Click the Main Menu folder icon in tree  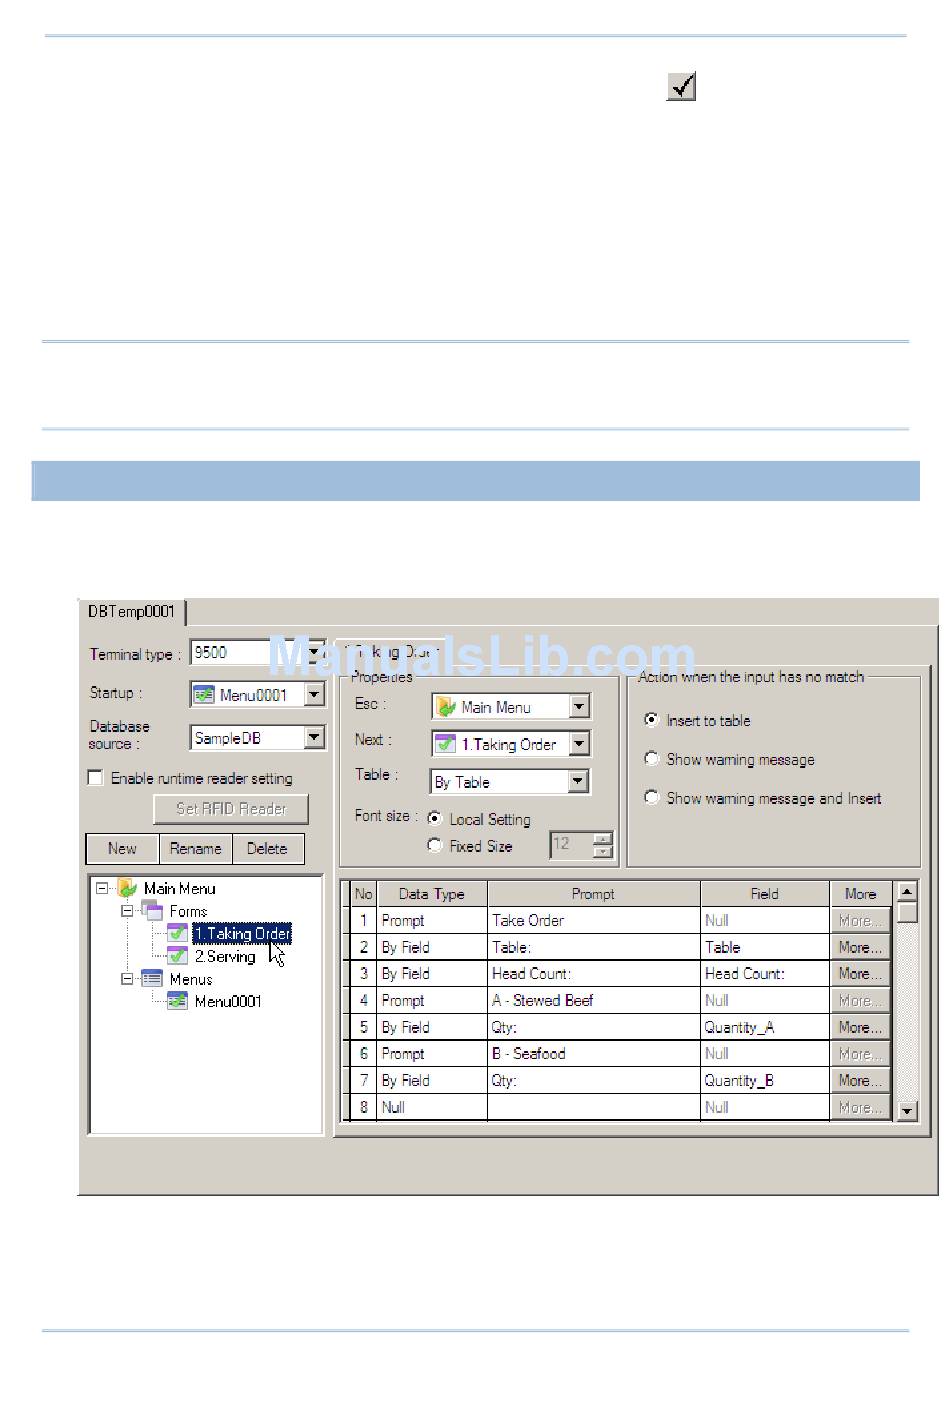click(127, 888)
